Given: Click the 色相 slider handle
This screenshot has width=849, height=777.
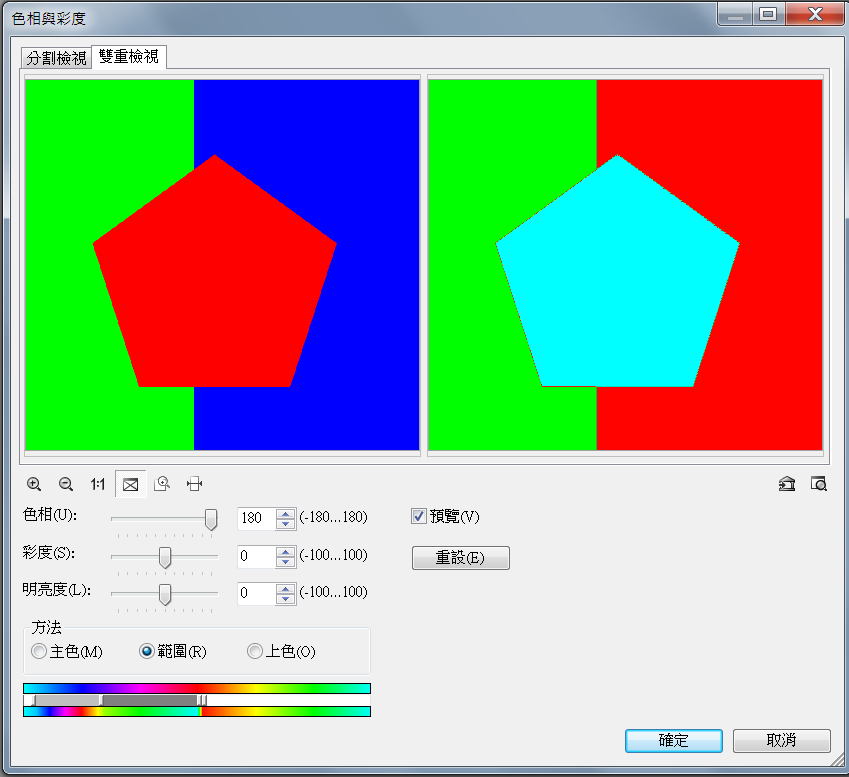Looking at the screenshot, I should point(211,519).
